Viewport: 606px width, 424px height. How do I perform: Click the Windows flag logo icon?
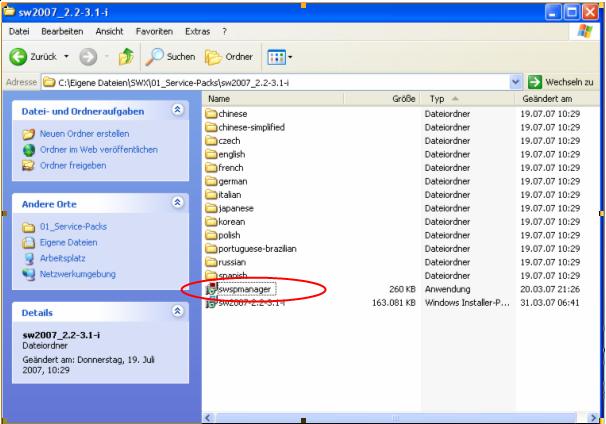click(x=584, y=32)
